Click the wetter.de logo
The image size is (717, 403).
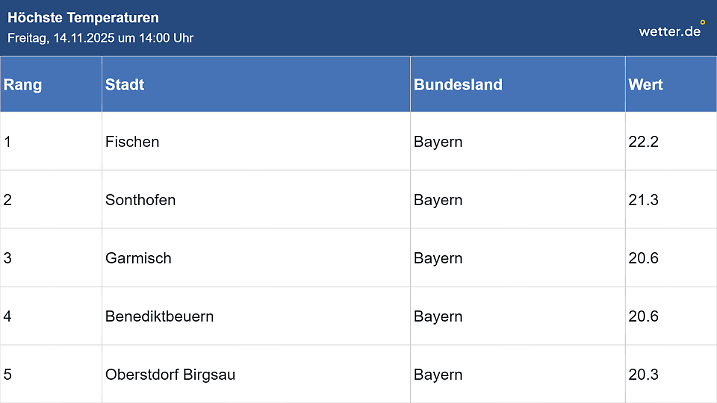(671, 31)
